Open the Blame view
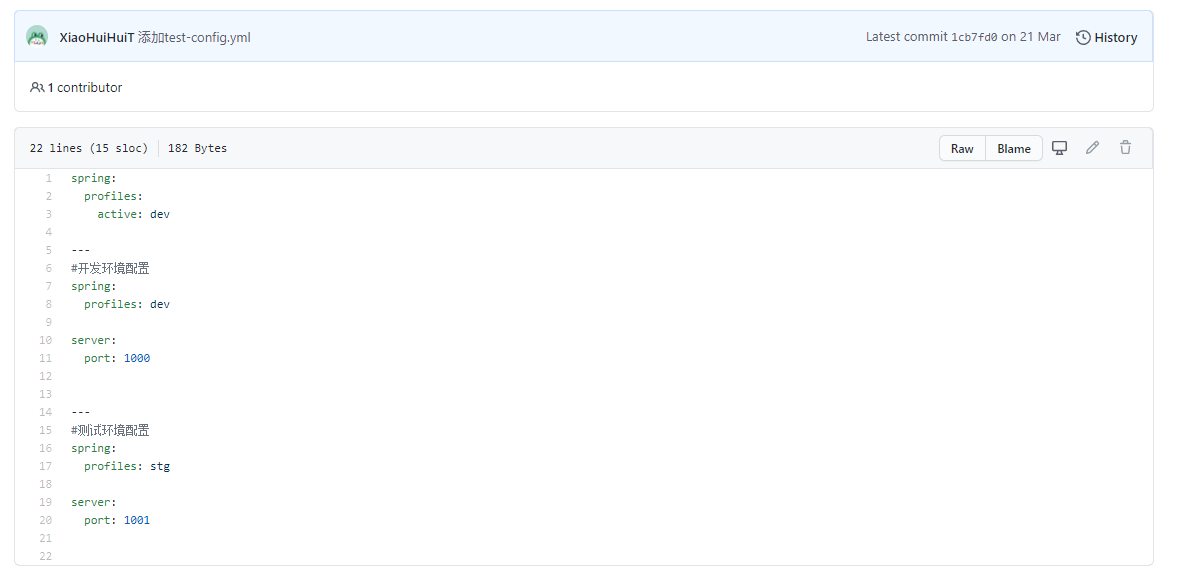The height and width of the screenshot is (579, 1186). [x=1014, y=148]
